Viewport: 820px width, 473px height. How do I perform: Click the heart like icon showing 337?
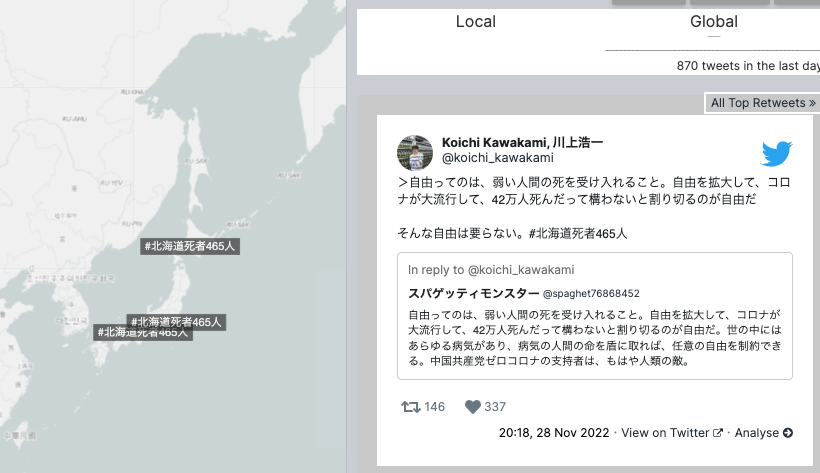click(x=472, y=407)
